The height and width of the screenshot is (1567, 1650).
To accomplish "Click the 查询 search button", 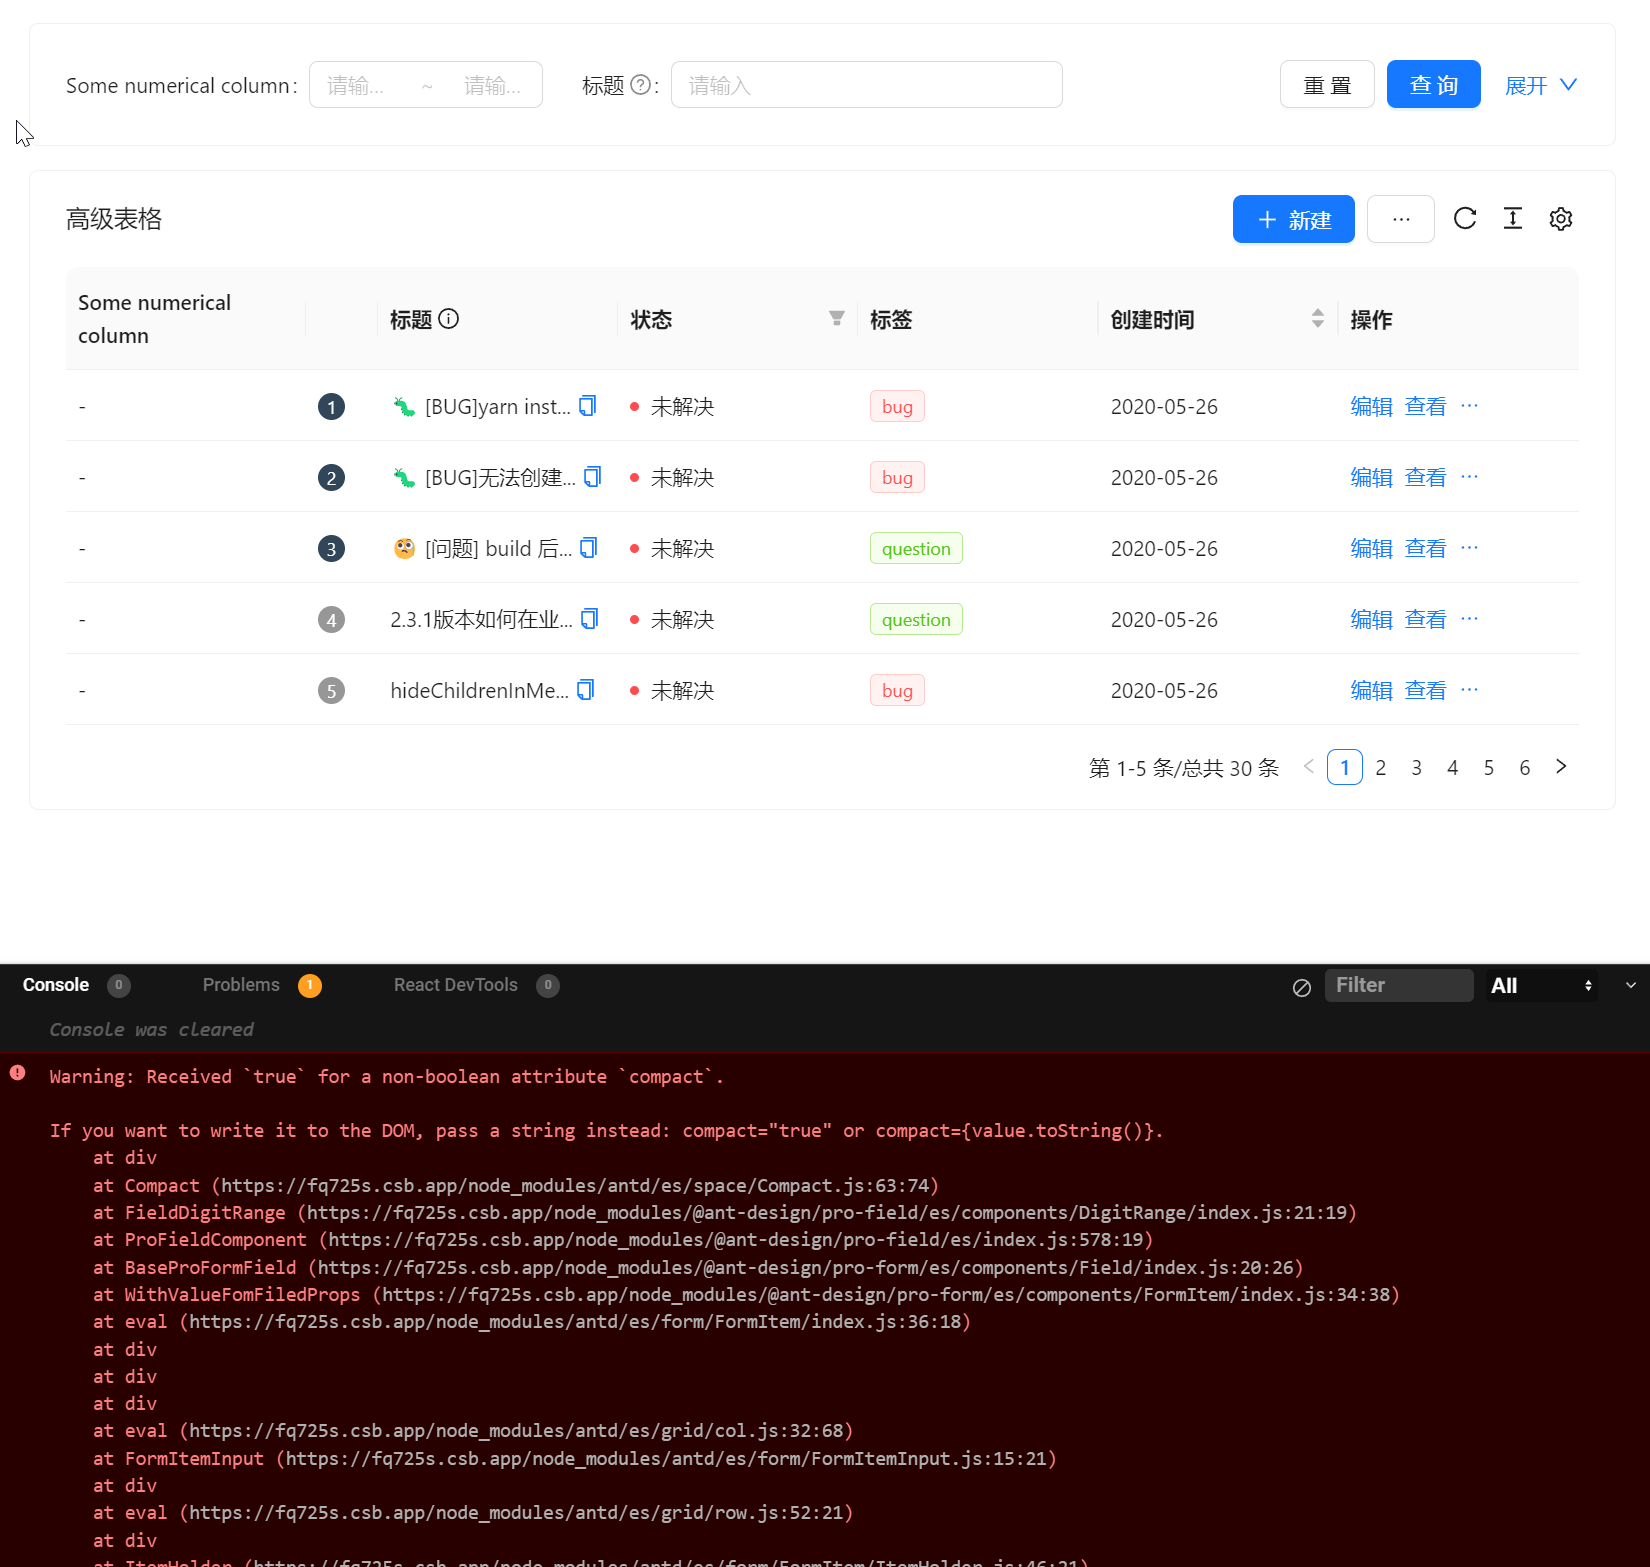I will [1433, 84].
